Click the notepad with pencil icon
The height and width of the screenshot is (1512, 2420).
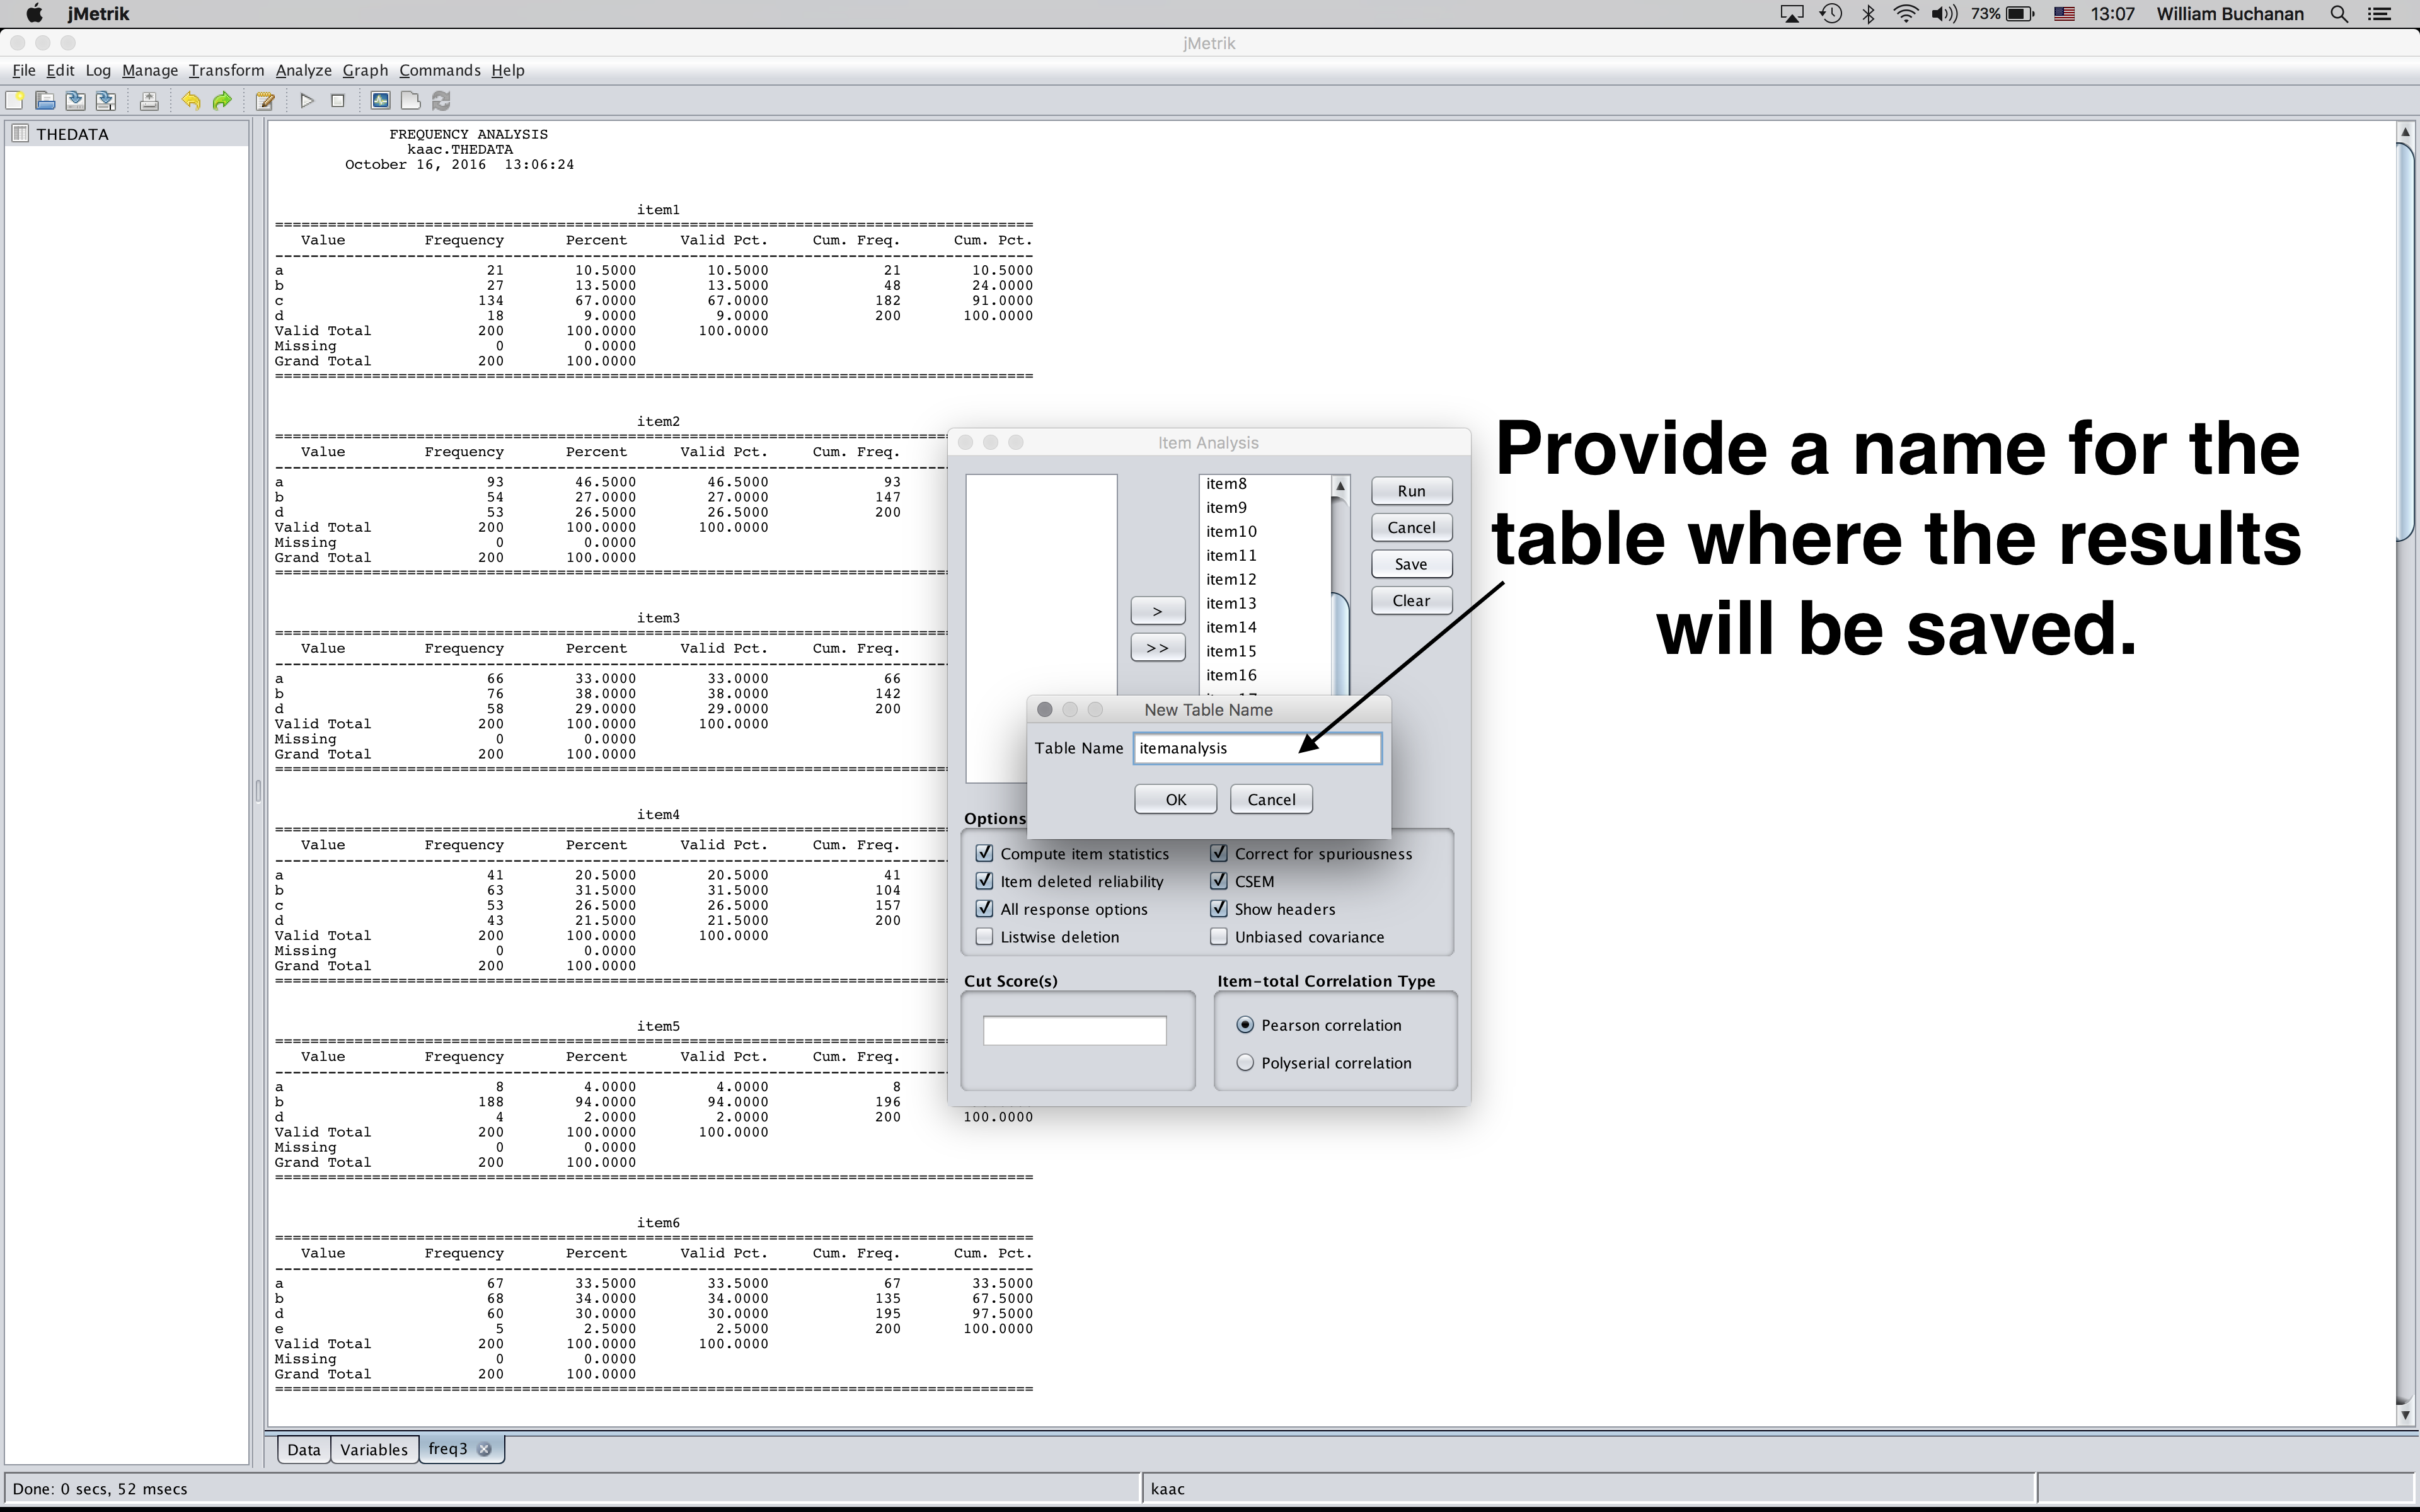click(x=265, y=101)
